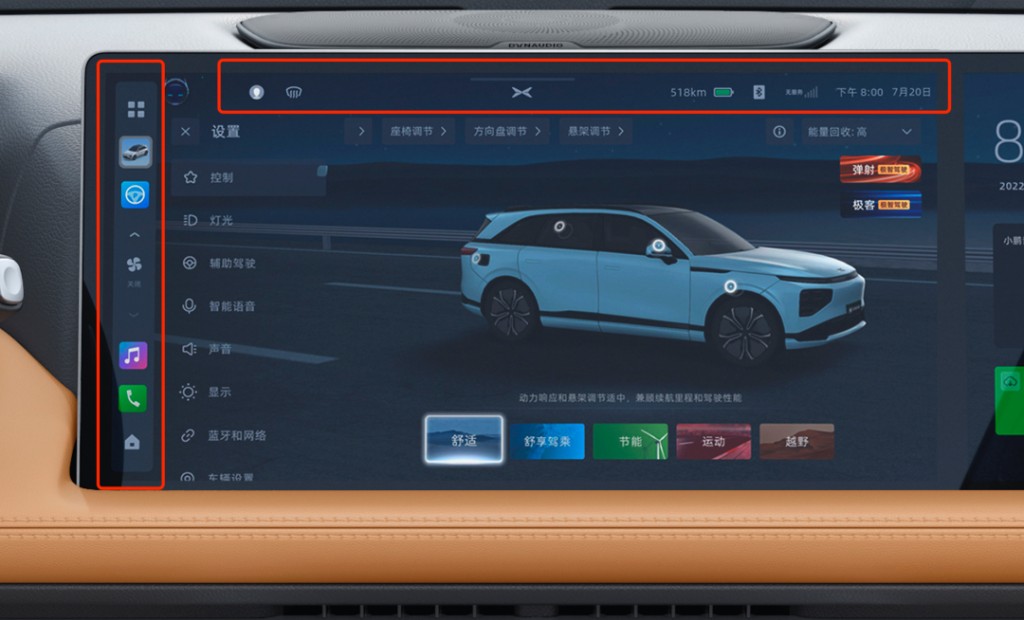Tap the 7月20日 date

(911, 92)
